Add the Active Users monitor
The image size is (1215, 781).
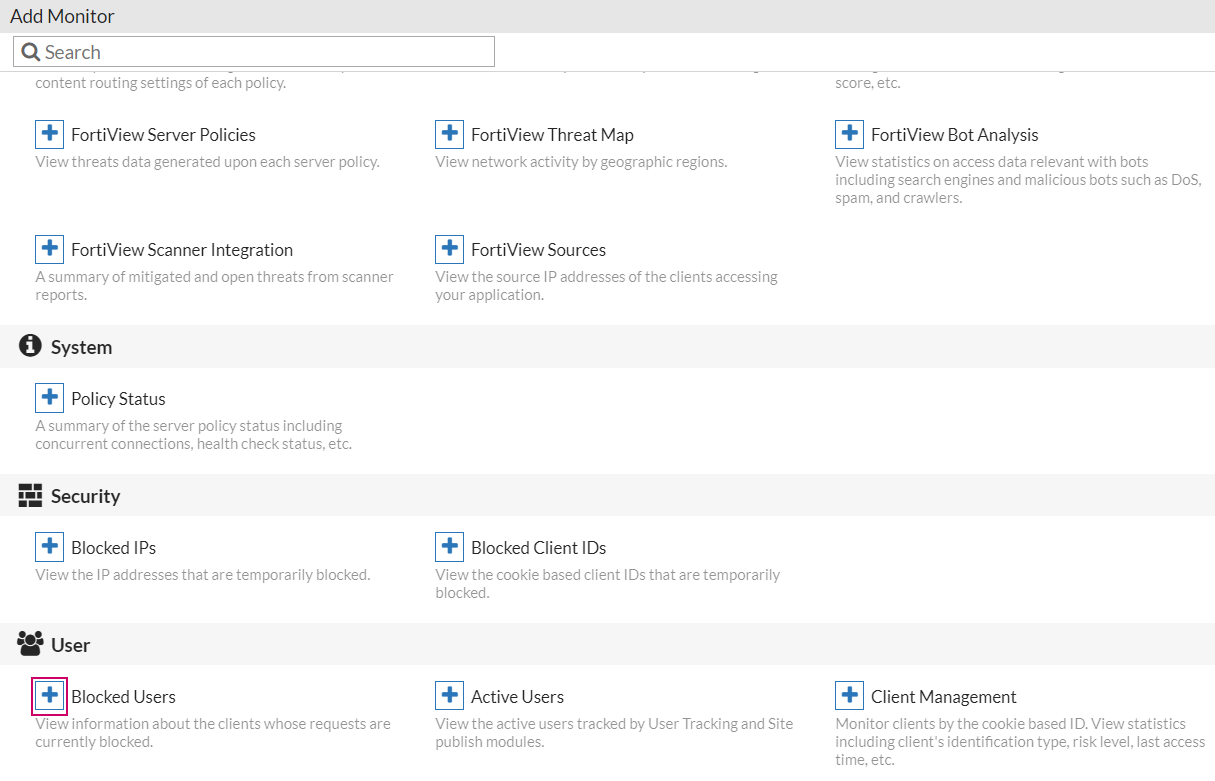[x=449, y=696]
